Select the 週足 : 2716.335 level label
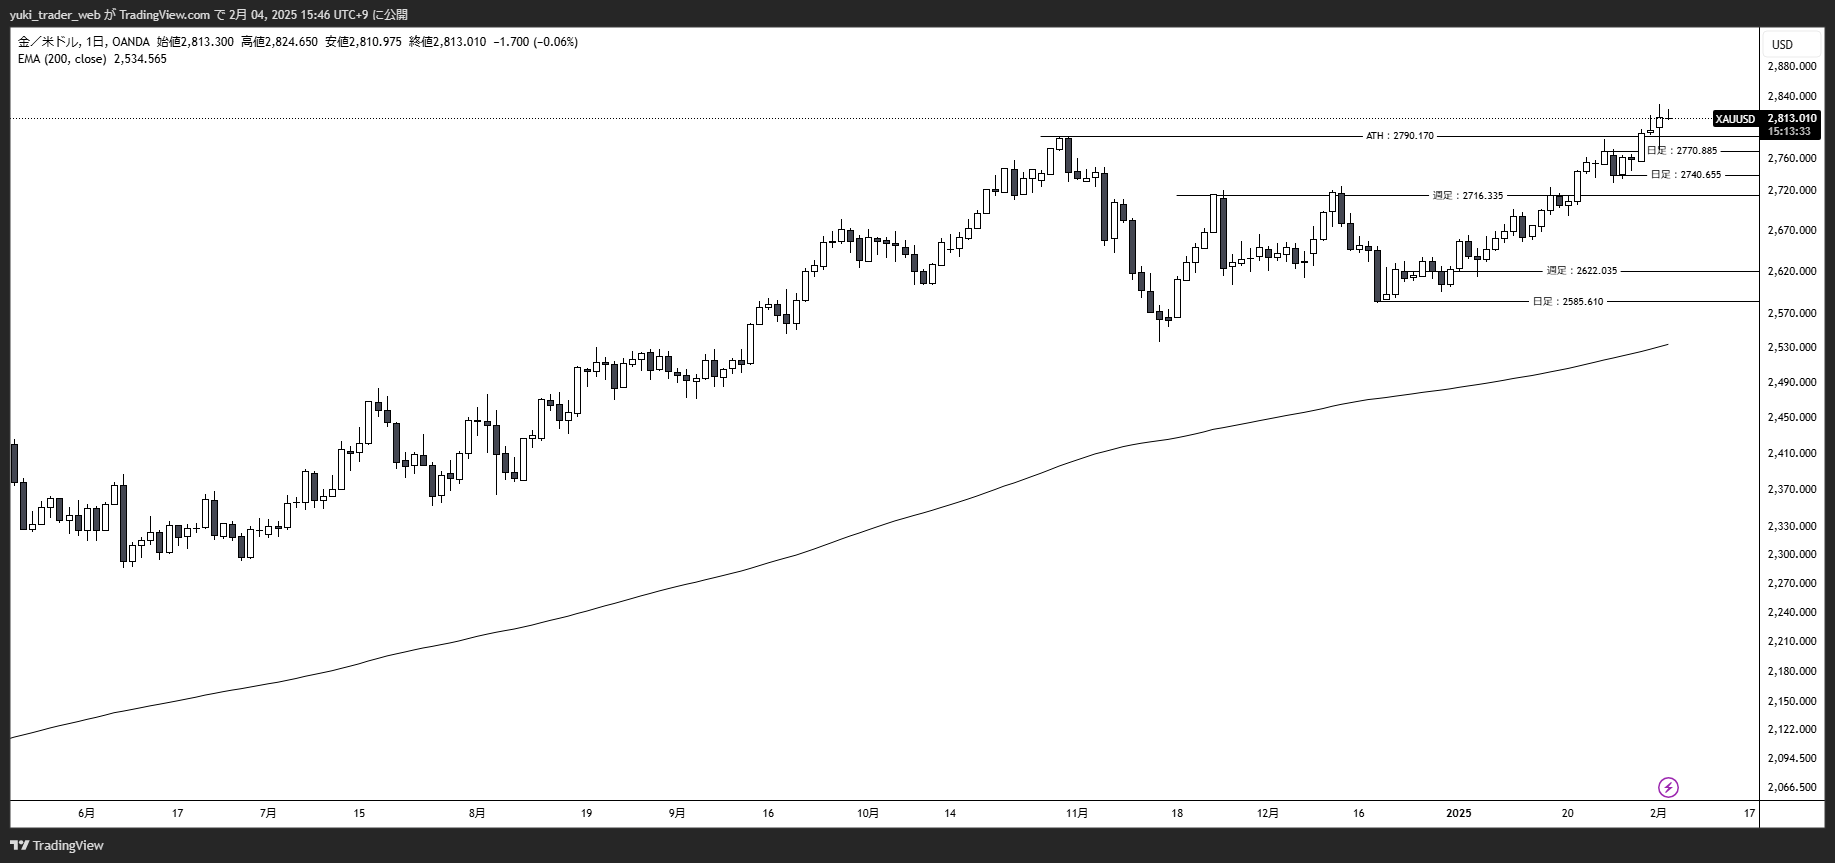This screenshot has height=863, width=1835. pos(1467,196)
